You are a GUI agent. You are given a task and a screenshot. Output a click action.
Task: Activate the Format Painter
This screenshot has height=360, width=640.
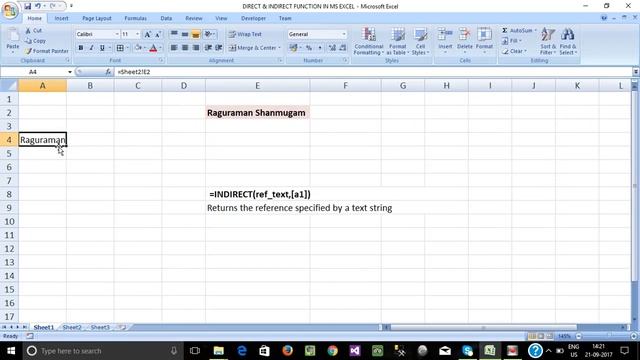47,51
